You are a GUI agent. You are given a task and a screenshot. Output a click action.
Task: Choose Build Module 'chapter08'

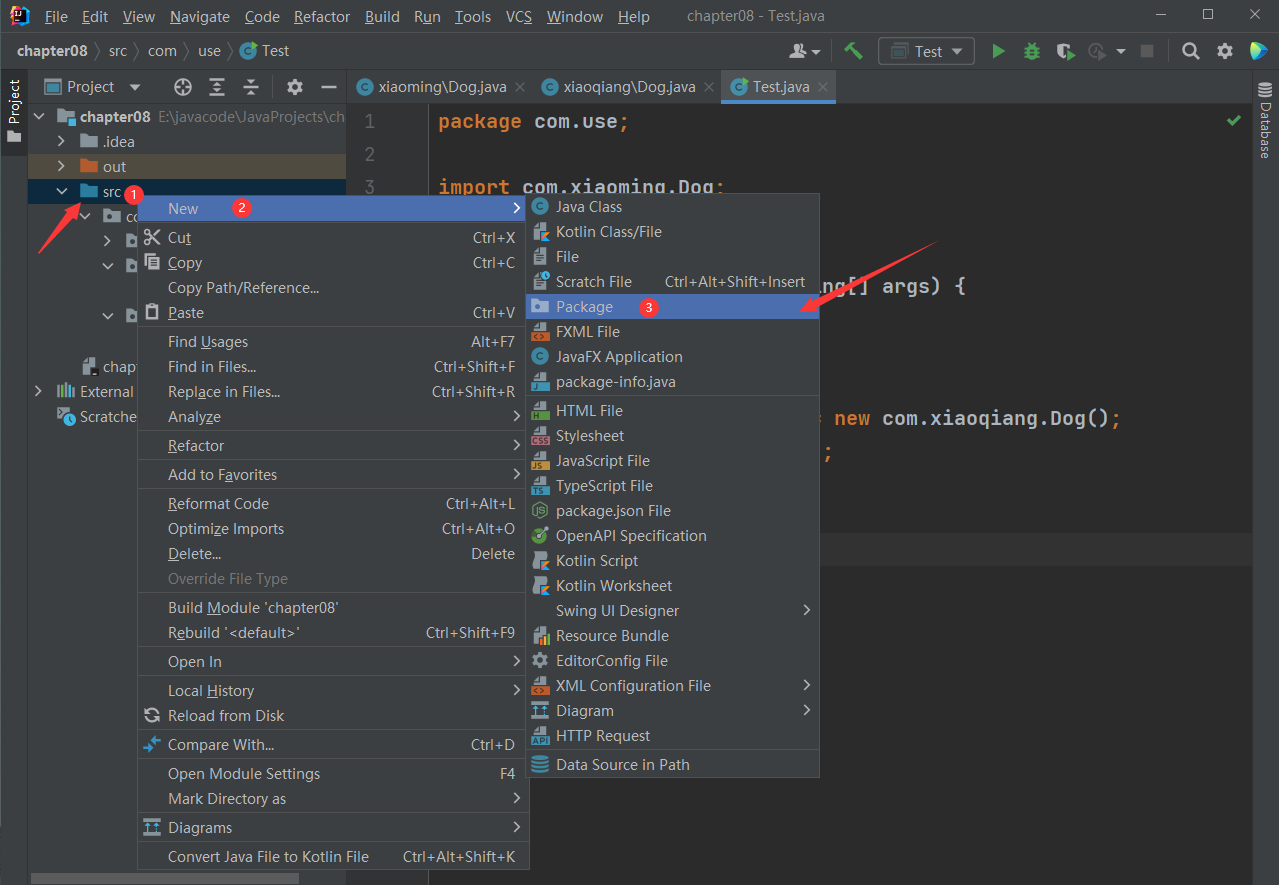pyautogui.click(x=332, y=608)
